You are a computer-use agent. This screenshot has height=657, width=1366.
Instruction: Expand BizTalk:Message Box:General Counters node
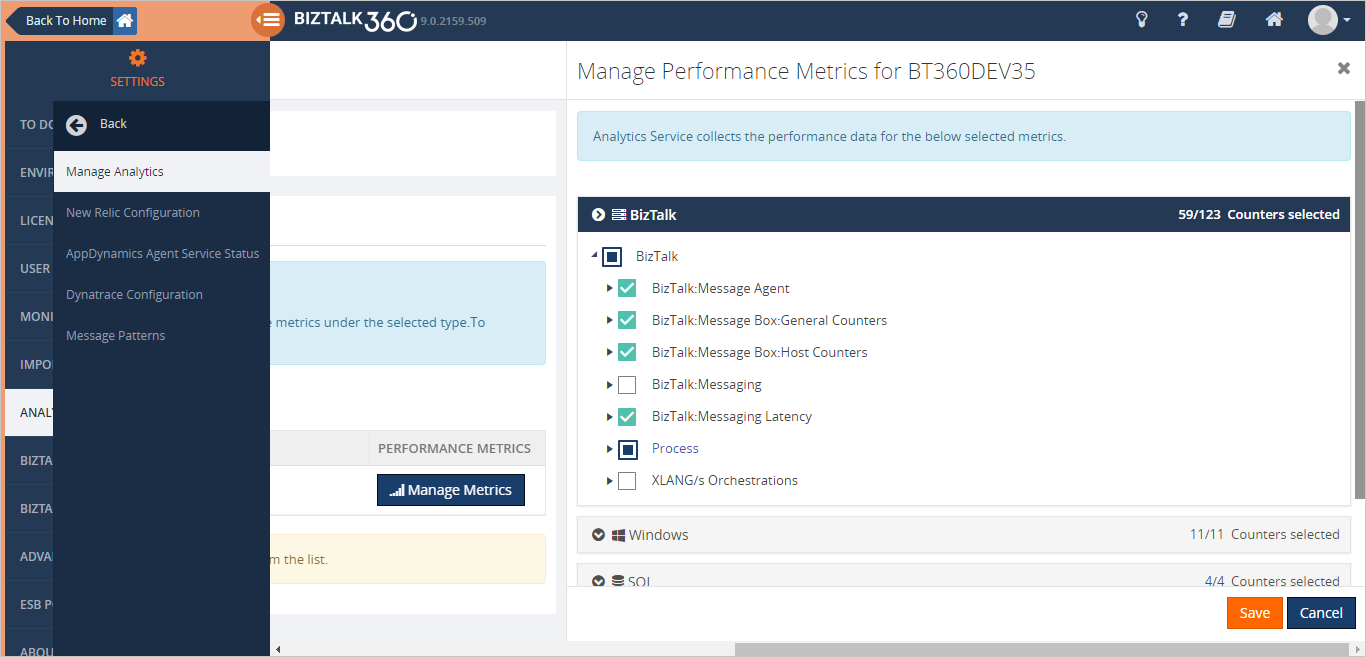click(610, 321)
